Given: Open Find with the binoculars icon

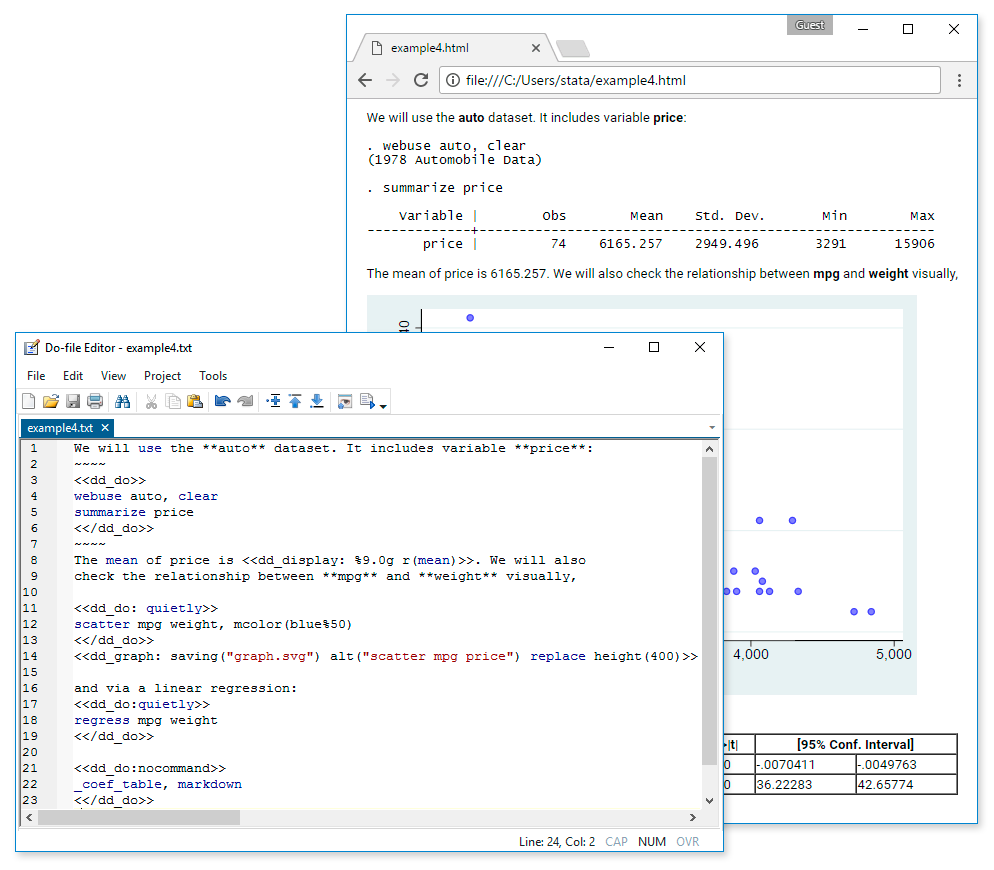Looking at the screenshot, I should point(122,401).
